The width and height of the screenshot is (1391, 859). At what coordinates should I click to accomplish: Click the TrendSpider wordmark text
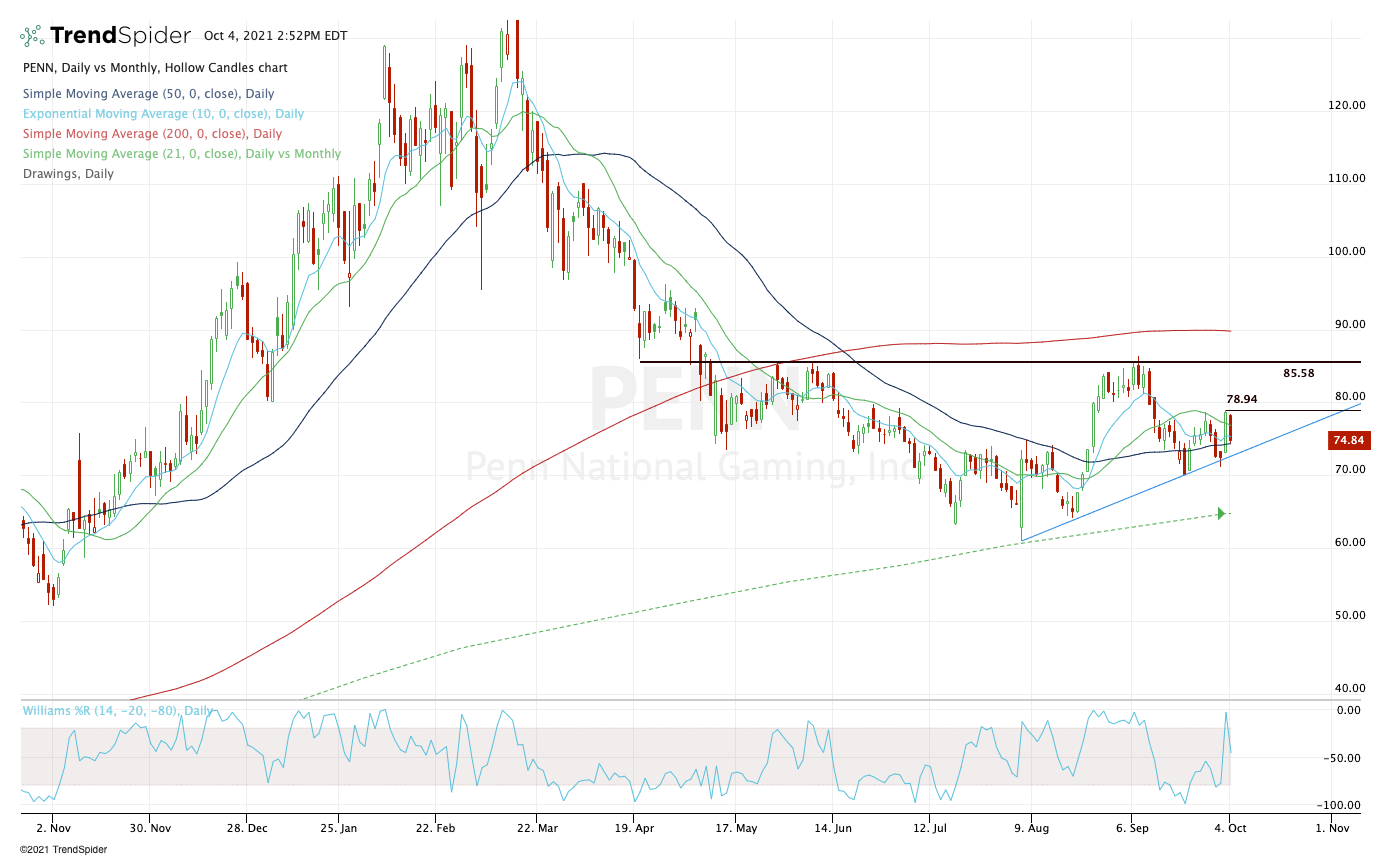click(120, 36)
